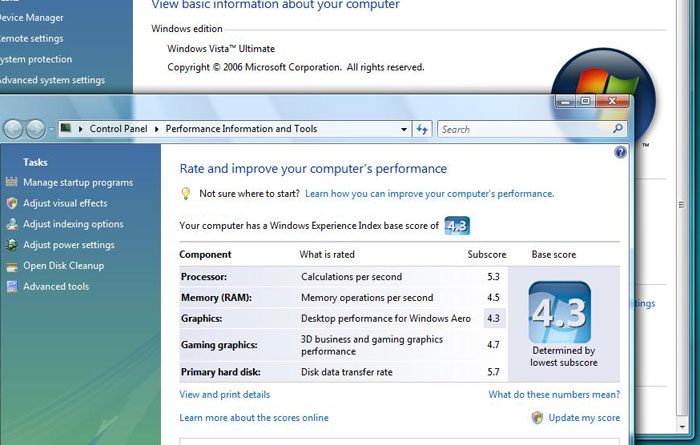
Task: Click the refresh button in address bar
Action: coord(422,129)
